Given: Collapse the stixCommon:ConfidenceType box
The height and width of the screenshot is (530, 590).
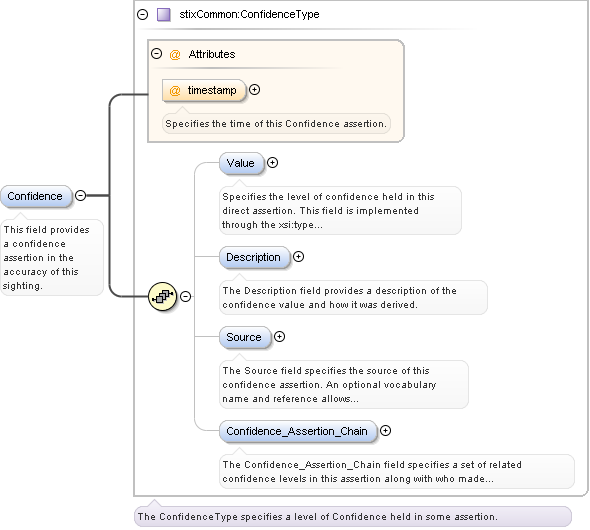Looking at the screenshot, I should 143,15.
